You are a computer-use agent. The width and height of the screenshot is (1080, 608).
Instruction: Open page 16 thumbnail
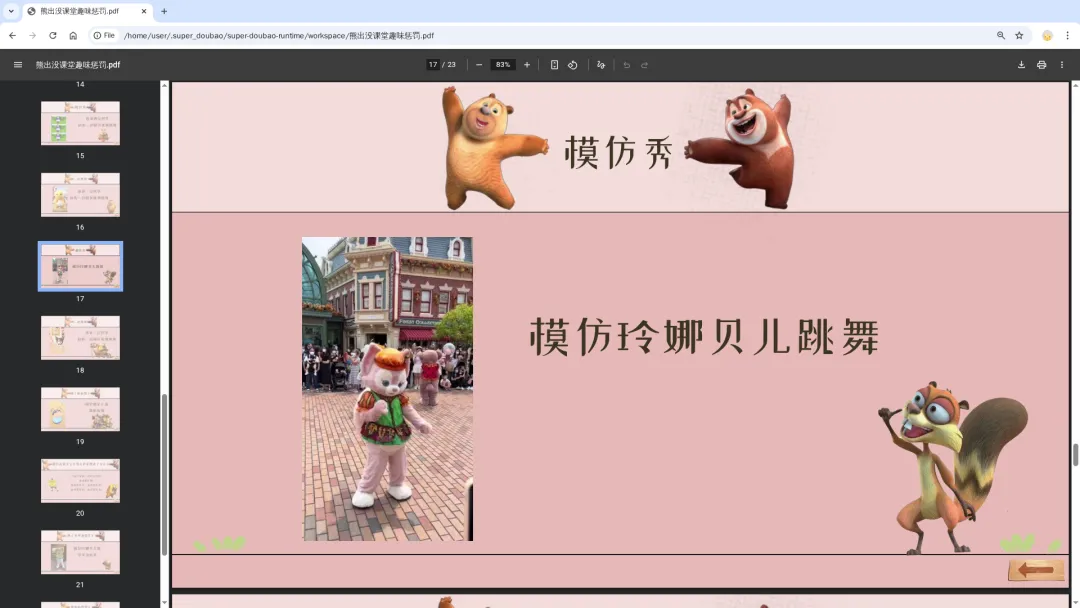80,195
